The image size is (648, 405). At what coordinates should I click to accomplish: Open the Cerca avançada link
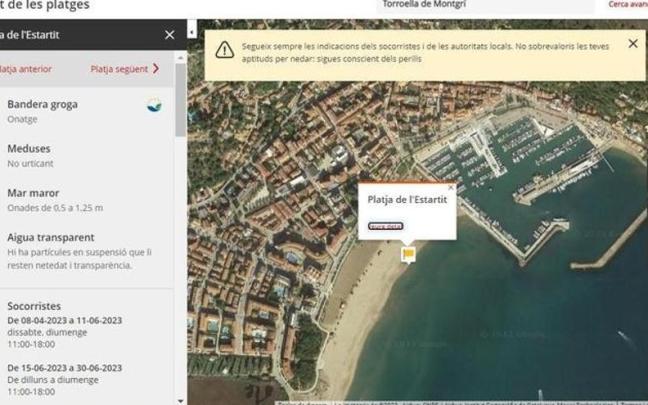628,5
